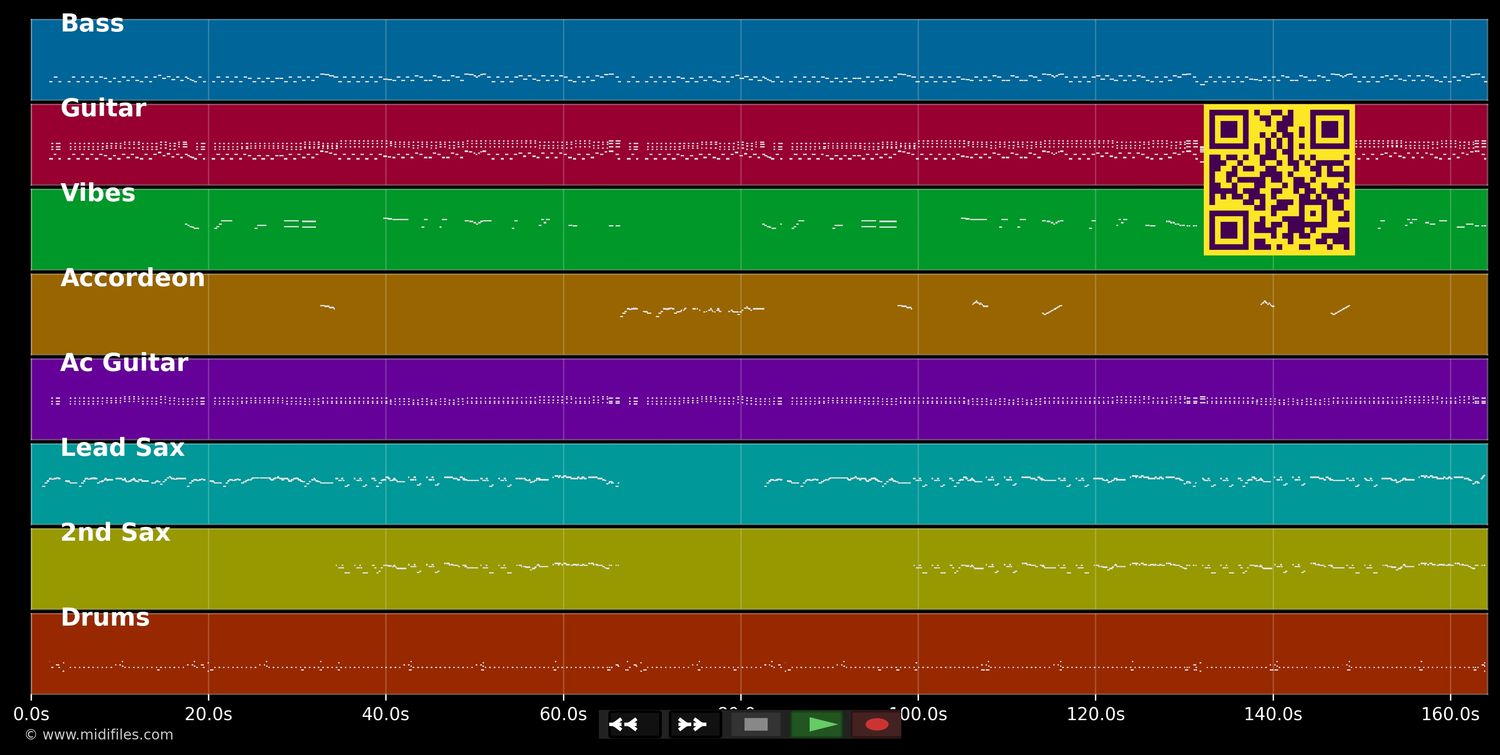
Task: Select the Vibes track label
Action: click(98, 194)
